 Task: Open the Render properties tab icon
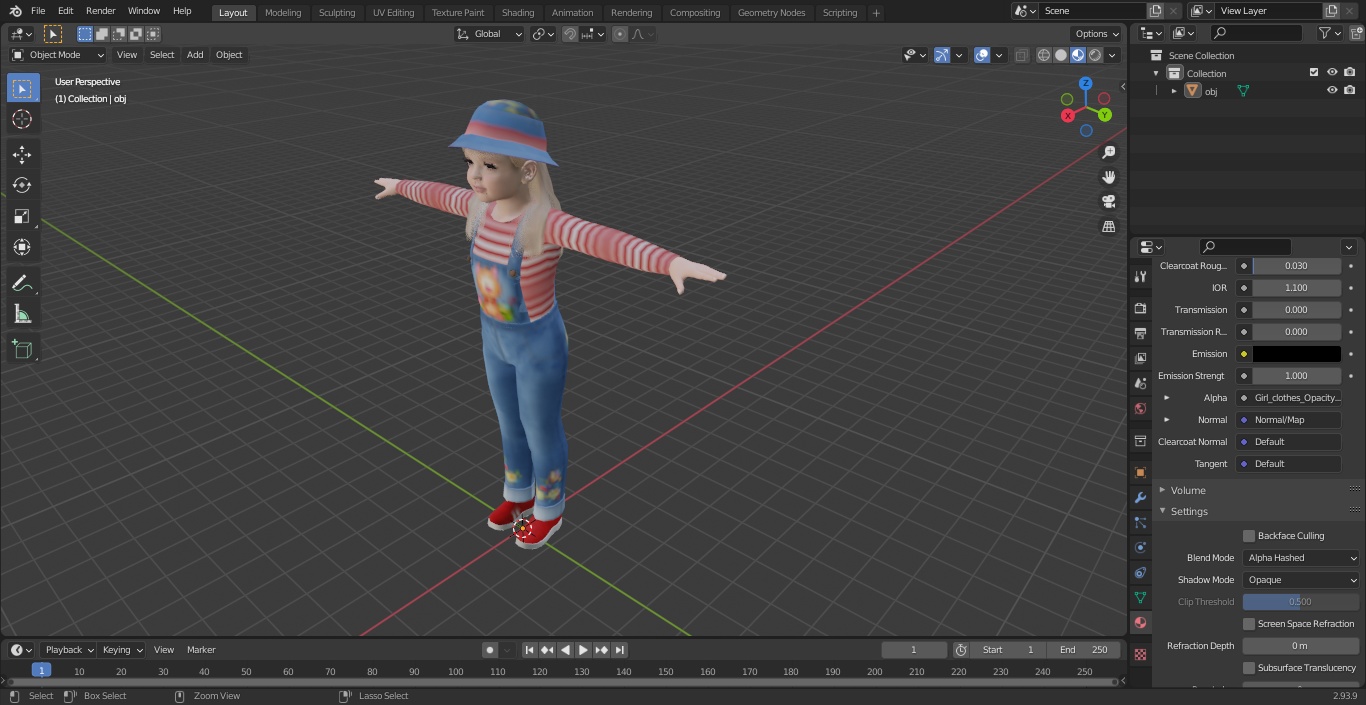1140,309
